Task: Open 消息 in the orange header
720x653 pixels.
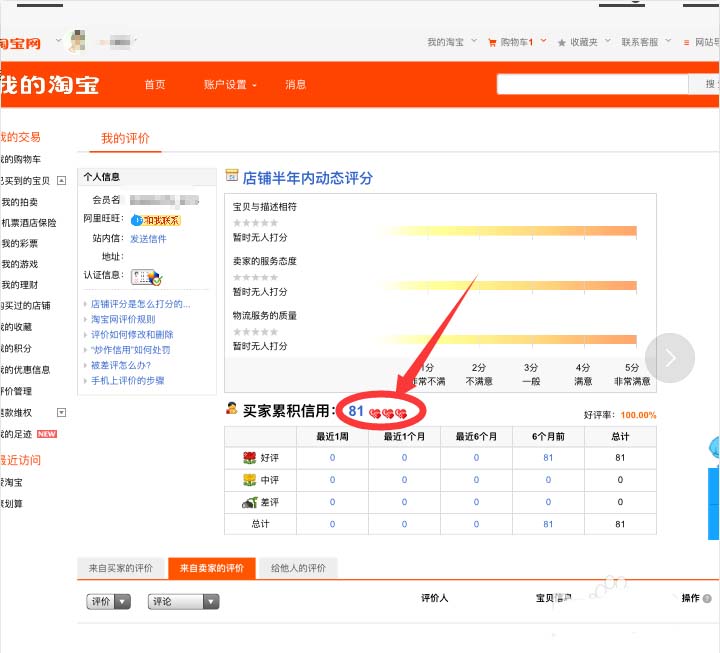Action: (295, 85)
